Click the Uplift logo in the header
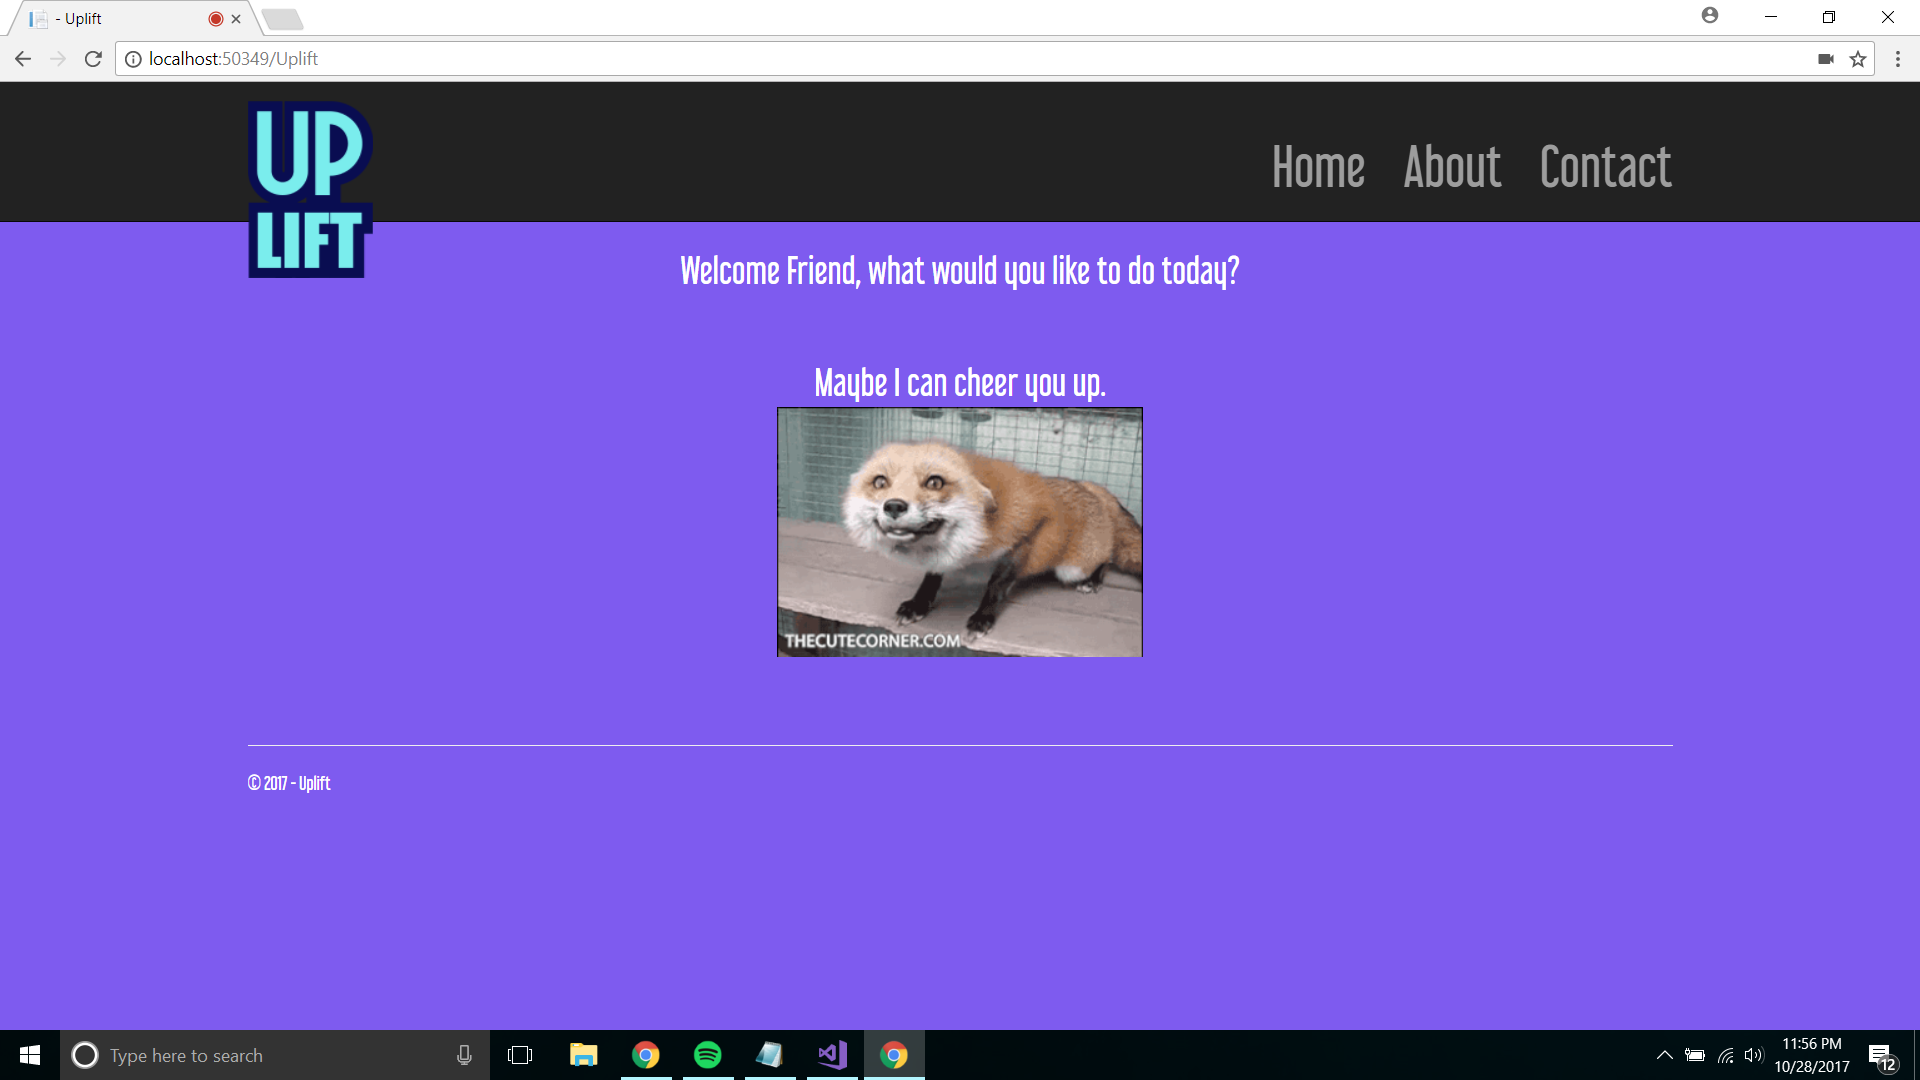This screenshot has height=1080, width=1920. (x=310, y=189)
